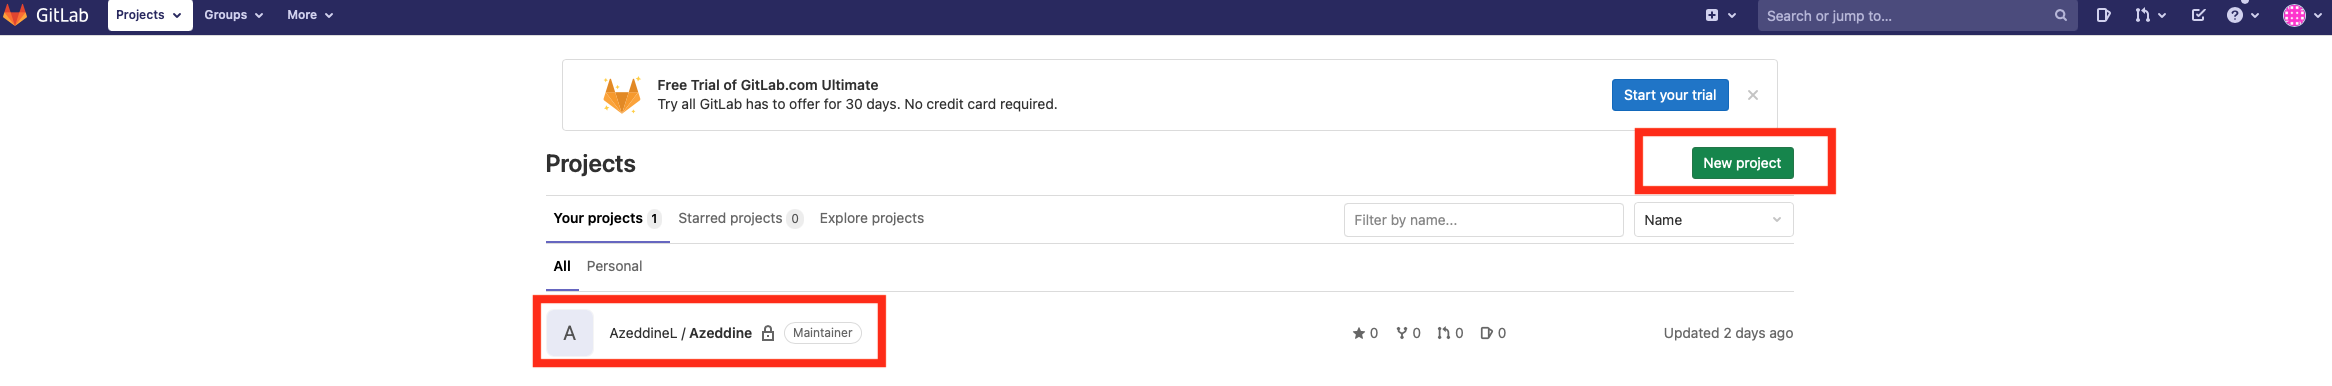The image size is (2332, 386).
Task: Open the issues icon in navbar
Action: pyautogui.click(x=2103, y=15)
